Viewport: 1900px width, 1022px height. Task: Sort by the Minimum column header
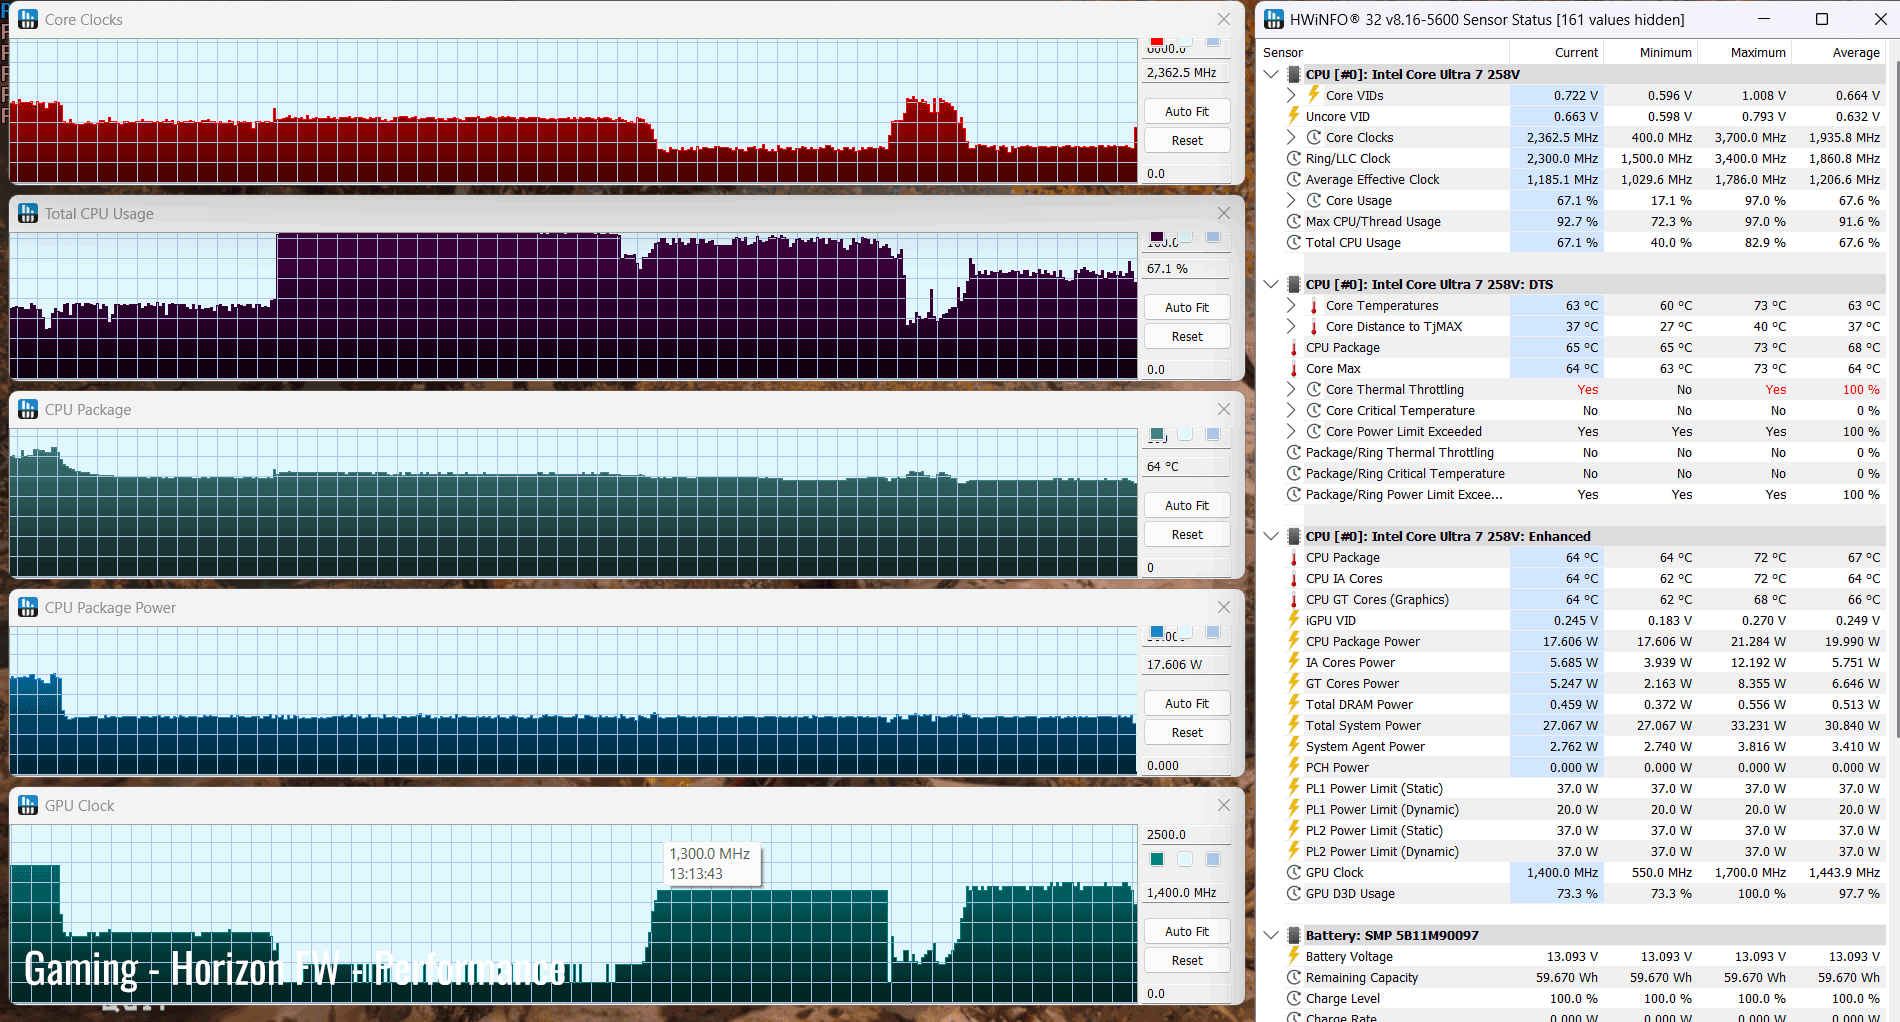point(1650,52)
